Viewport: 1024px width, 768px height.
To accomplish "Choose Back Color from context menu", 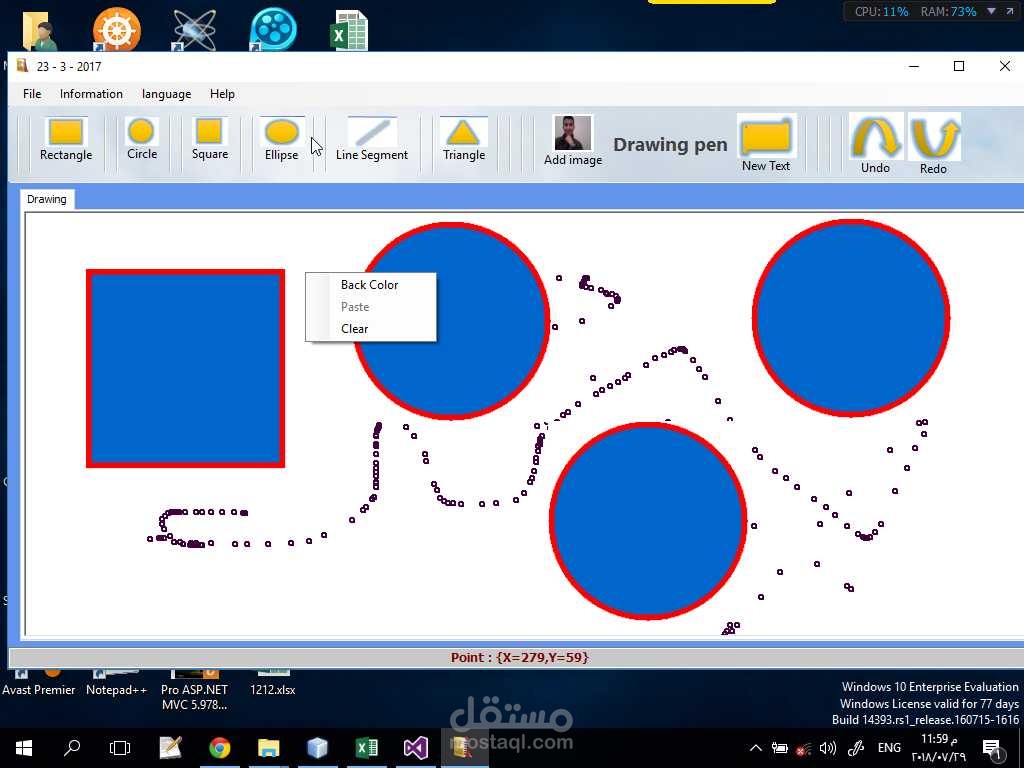I will [x=370, y=285].
